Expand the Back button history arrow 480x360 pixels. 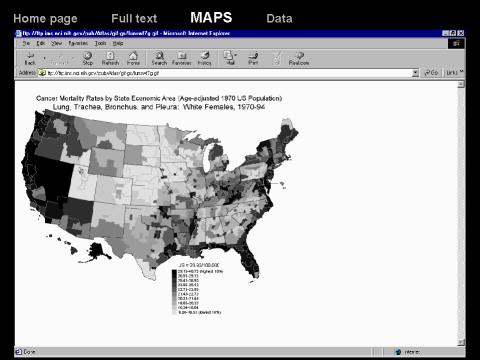click(44, 58)
